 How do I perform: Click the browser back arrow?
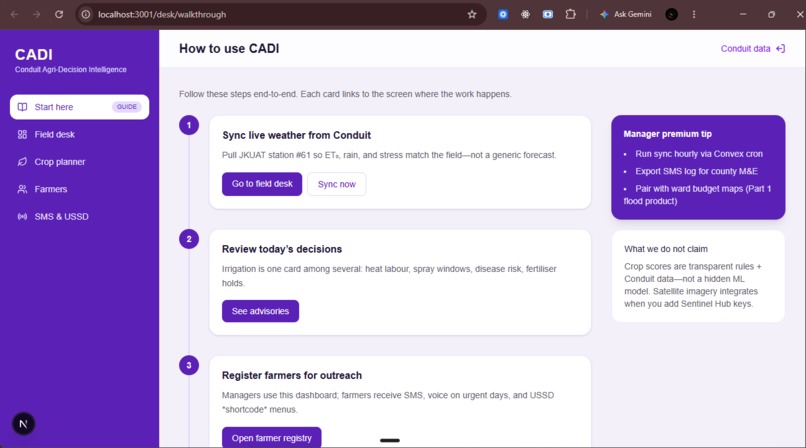[14, 14]
